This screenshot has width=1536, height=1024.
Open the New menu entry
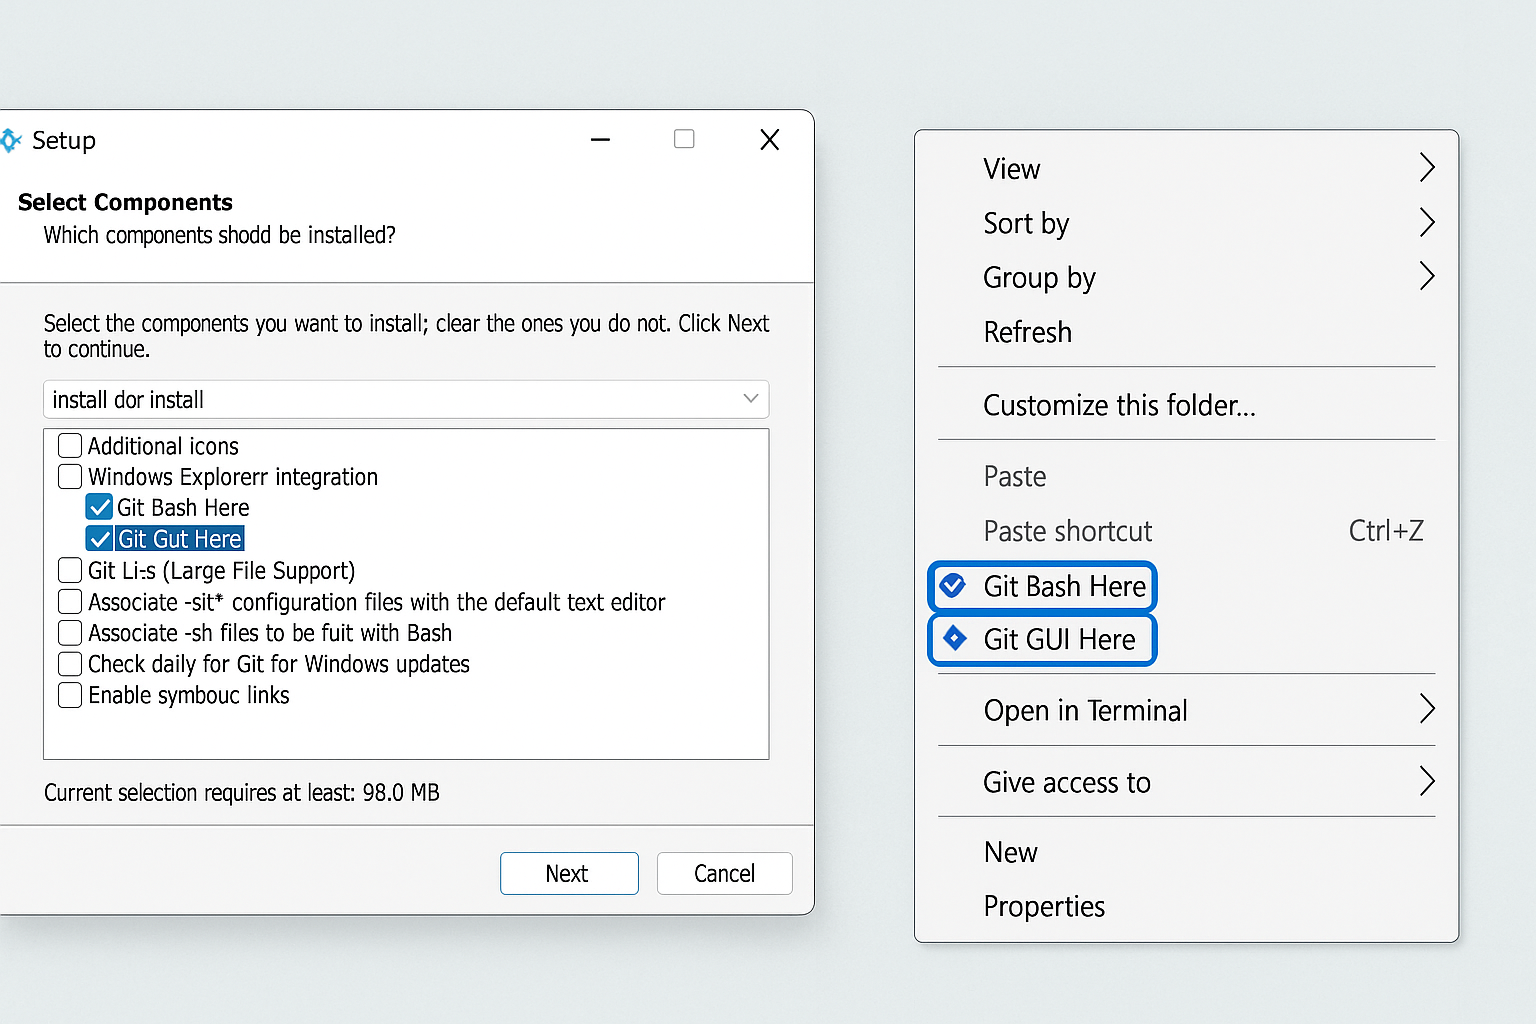[1186, 852]
